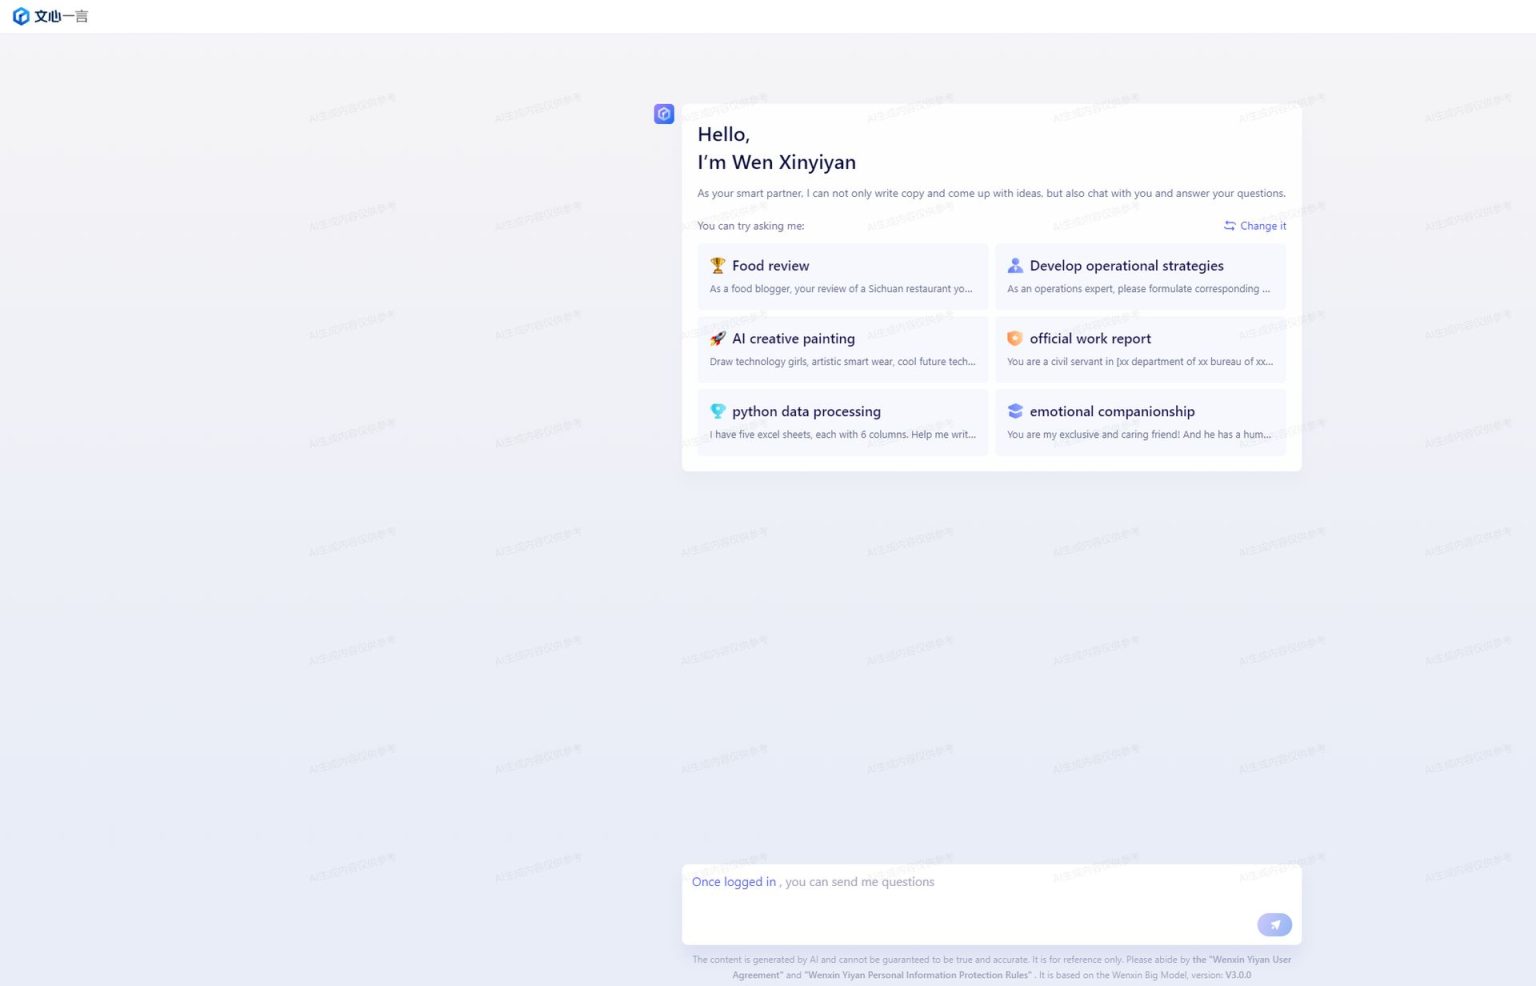Click inside the question input field
The image size is (1536, 986).
tap(990, 905)
